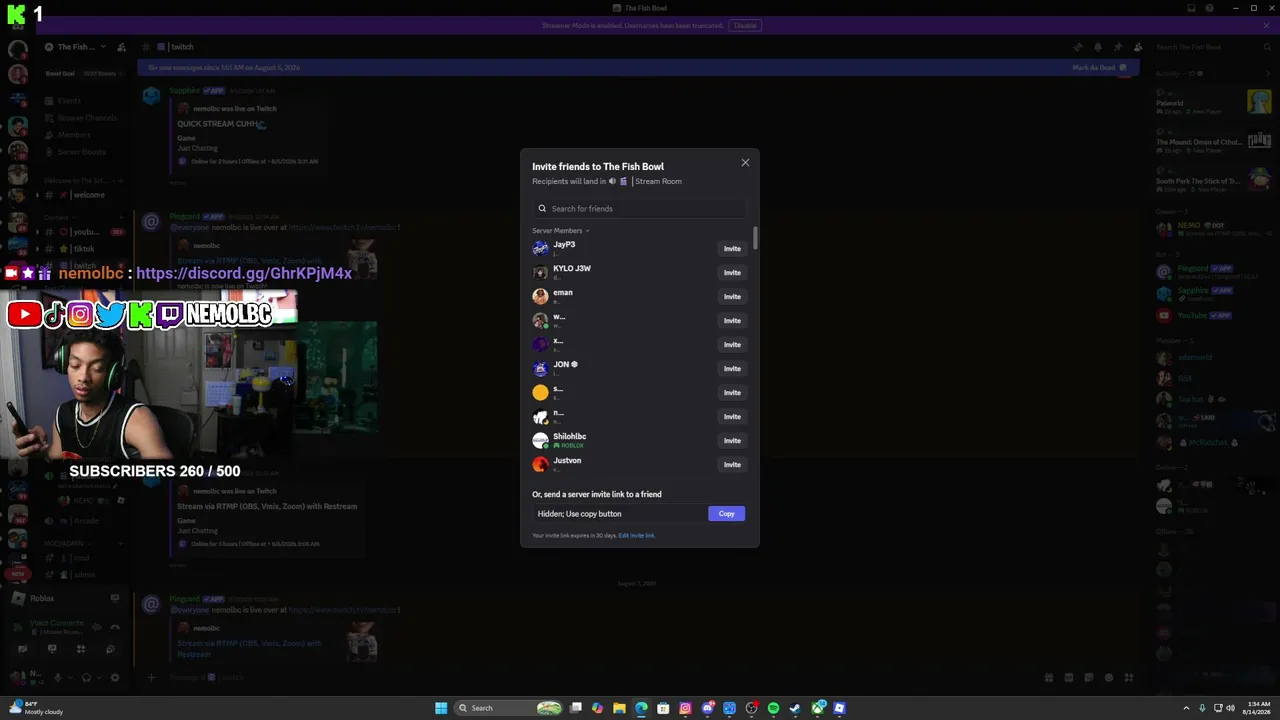Click the hidden invite link field

click(x=620, y=514)
